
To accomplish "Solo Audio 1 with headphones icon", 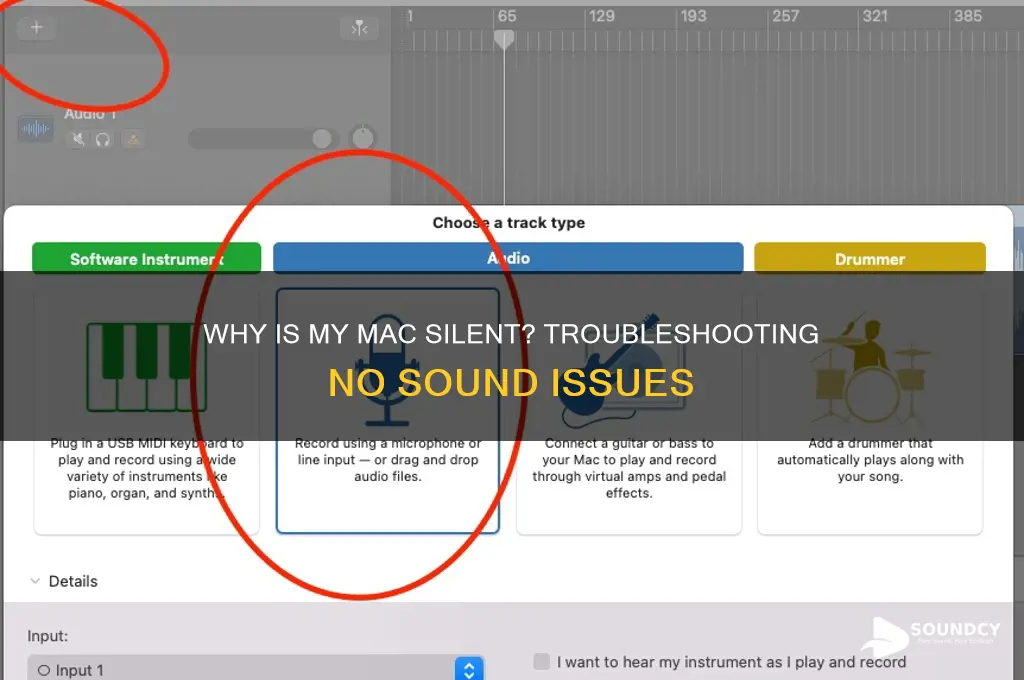I will pyautogui.click(x=103, y=139).
